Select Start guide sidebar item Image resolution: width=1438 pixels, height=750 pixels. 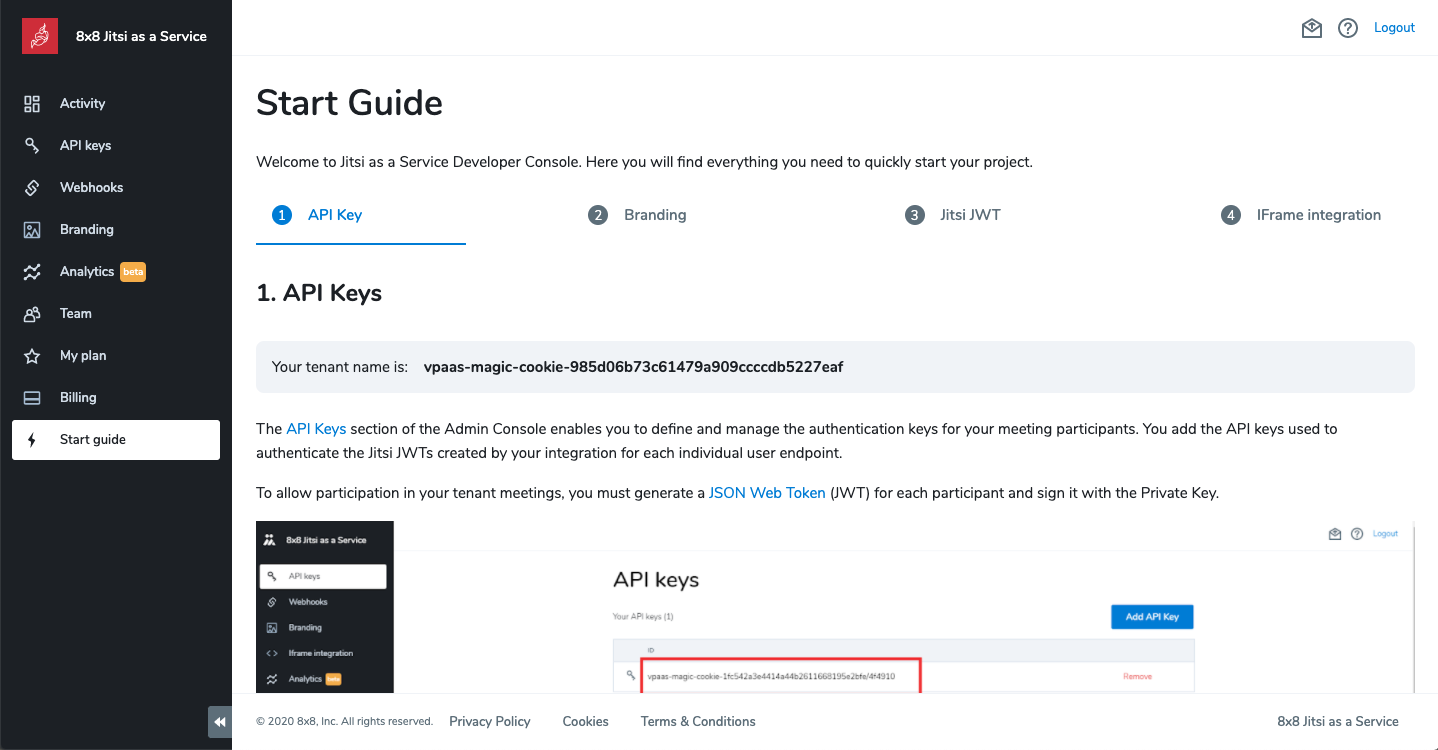[116, 440]
